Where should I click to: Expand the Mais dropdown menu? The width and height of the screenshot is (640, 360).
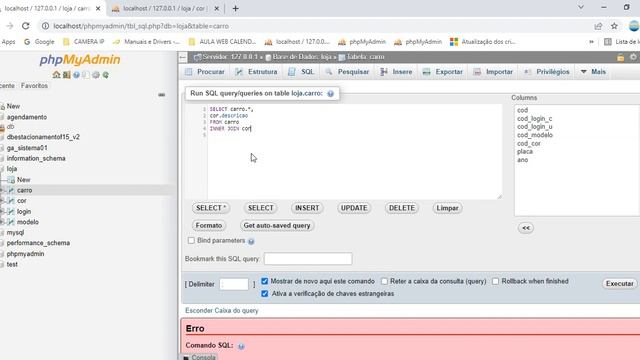(x=593, y=72)
